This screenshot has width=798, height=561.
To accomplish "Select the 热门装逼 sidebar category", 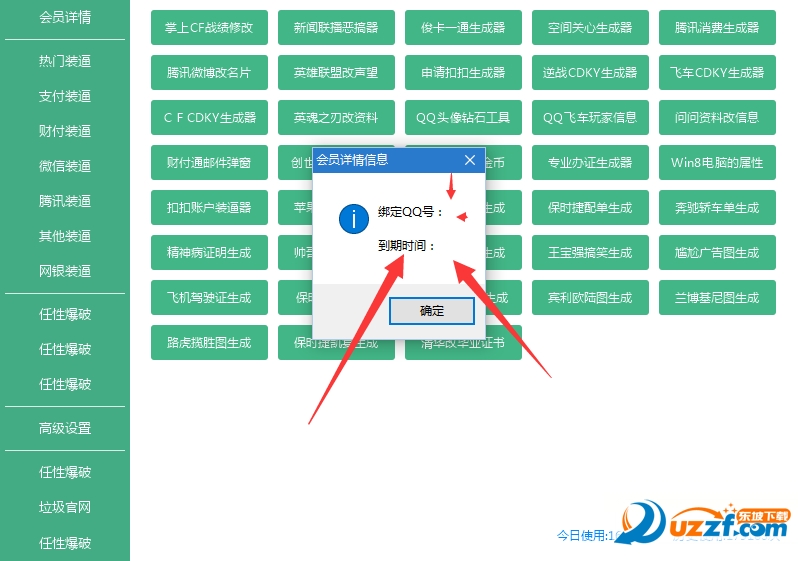I will coord(65,61).
